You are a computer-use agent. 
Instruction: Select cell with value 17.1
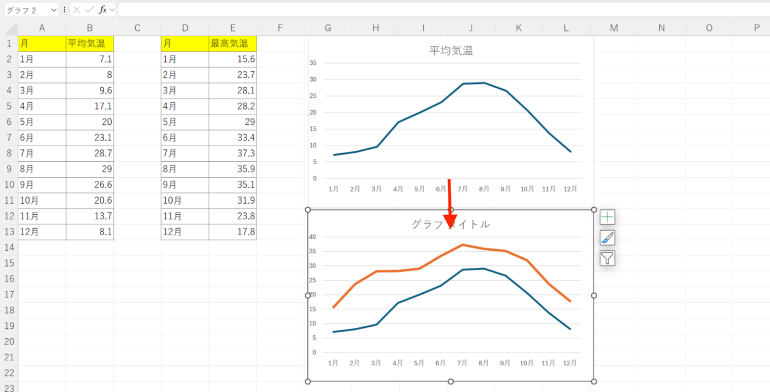click(x=89, y=107)
